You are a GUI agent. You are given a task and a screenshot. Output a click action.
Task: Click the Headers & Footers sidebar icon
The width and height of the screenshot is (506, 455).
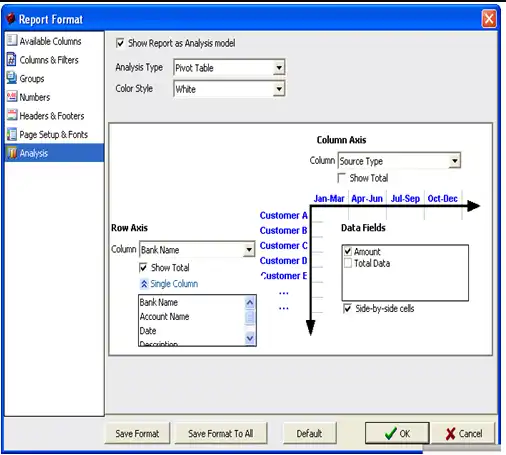pyautogui.click(x=11, y=115)
